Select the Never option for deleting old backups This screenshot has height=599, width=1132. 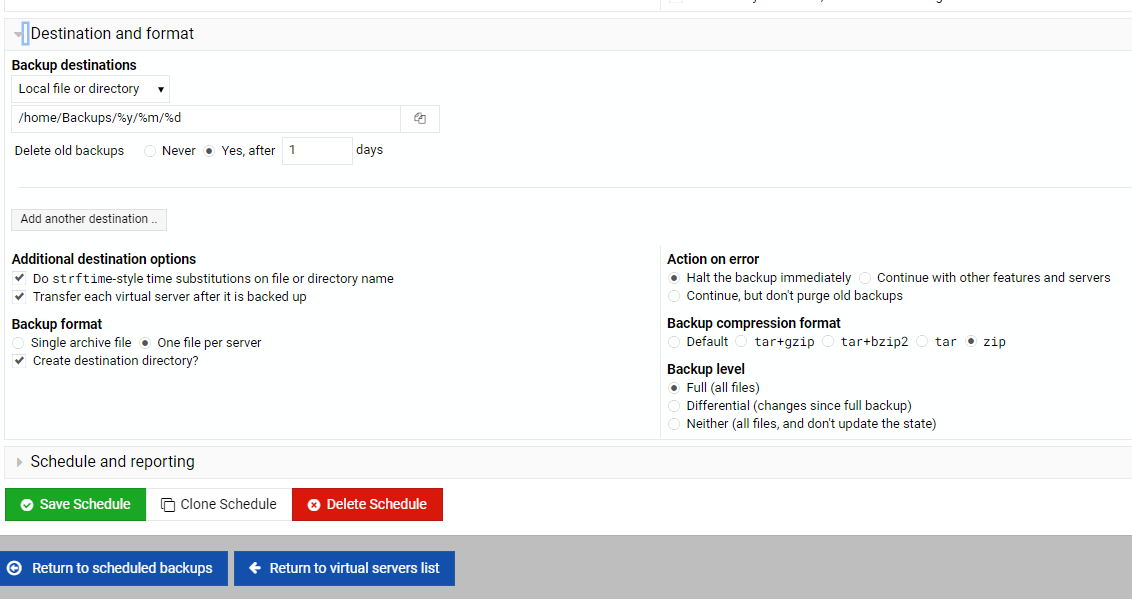(149, 150)
